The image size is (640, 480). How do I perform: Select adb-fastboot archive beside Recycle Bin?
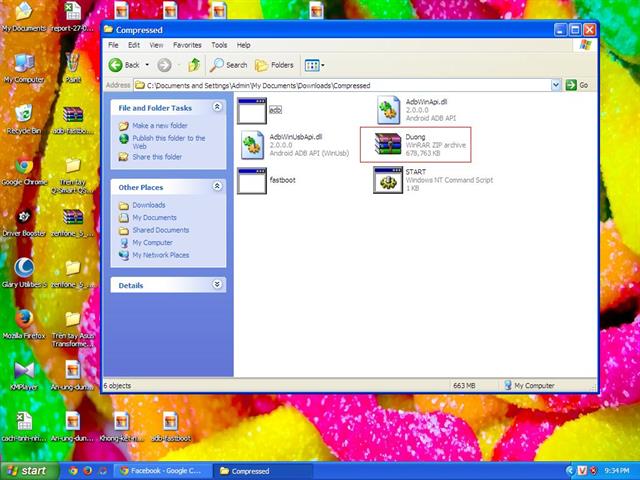pos(73,120)
